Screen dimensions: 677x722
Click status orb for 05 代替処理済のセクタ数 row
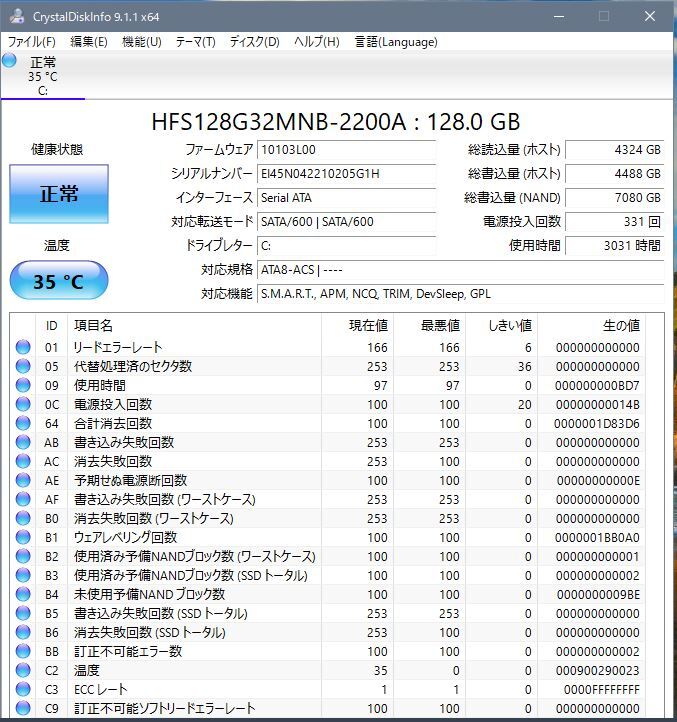point(23,366)
